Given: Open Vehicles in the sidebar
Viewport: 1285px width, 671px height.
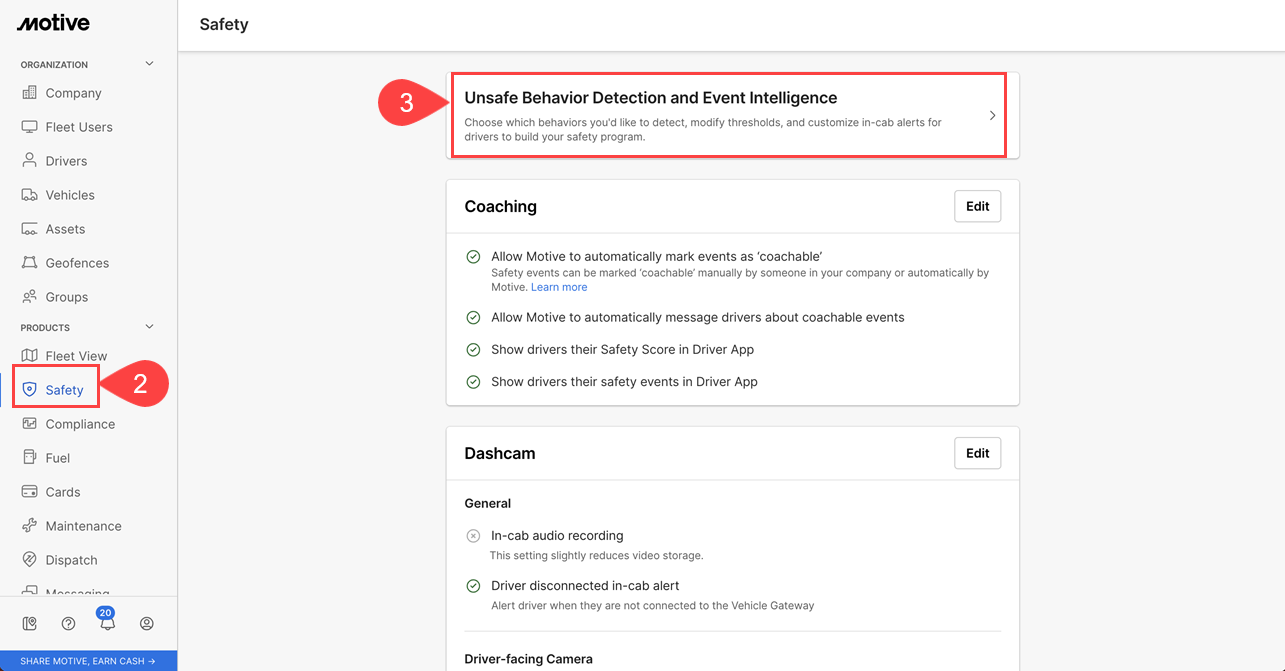Looking at the screenshot, I should pos(70,195).
